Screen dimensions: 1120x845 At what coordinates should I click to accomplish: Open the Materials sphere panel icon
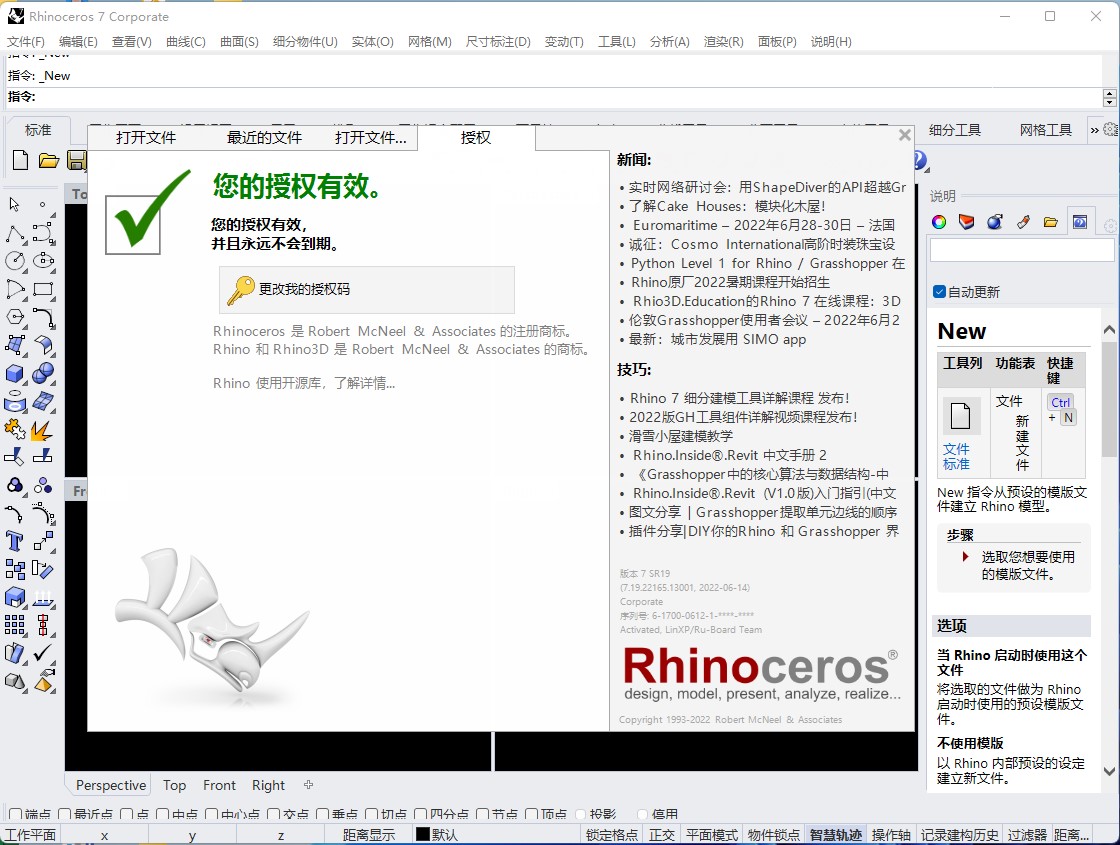[x=994, y=222]
